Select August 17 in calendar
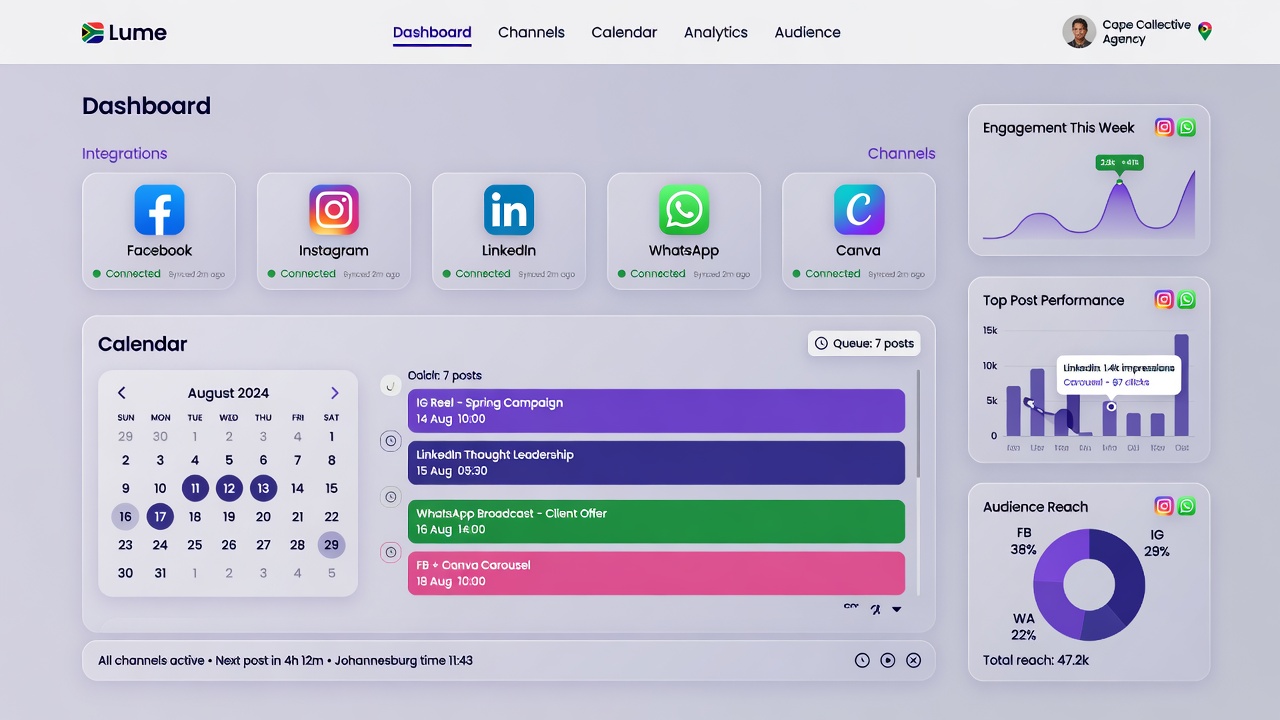Image resolution: width=1280 pixels, height=720 pixels. click(x=160, y=517)
